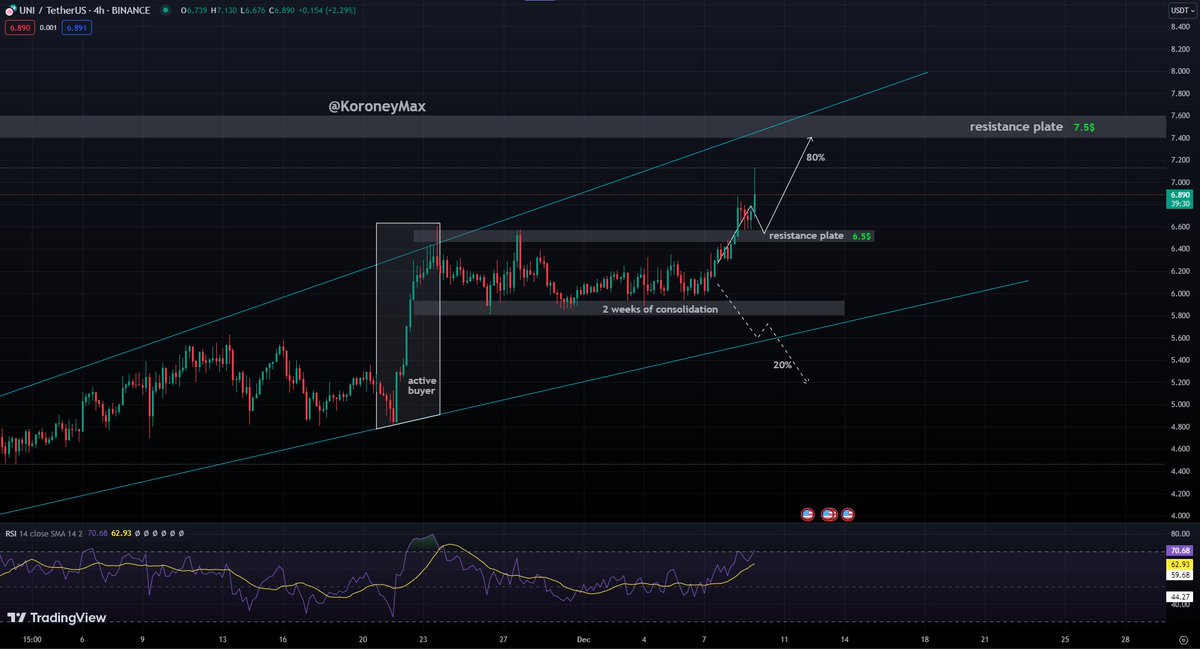Click the 'Dec' label on time axis
The image size is (1200, 649).
tap(582, 638)
